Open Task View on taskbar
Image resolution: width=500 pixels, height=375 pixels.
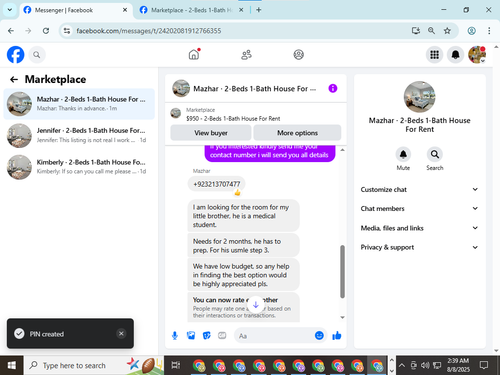pos(176,365)
